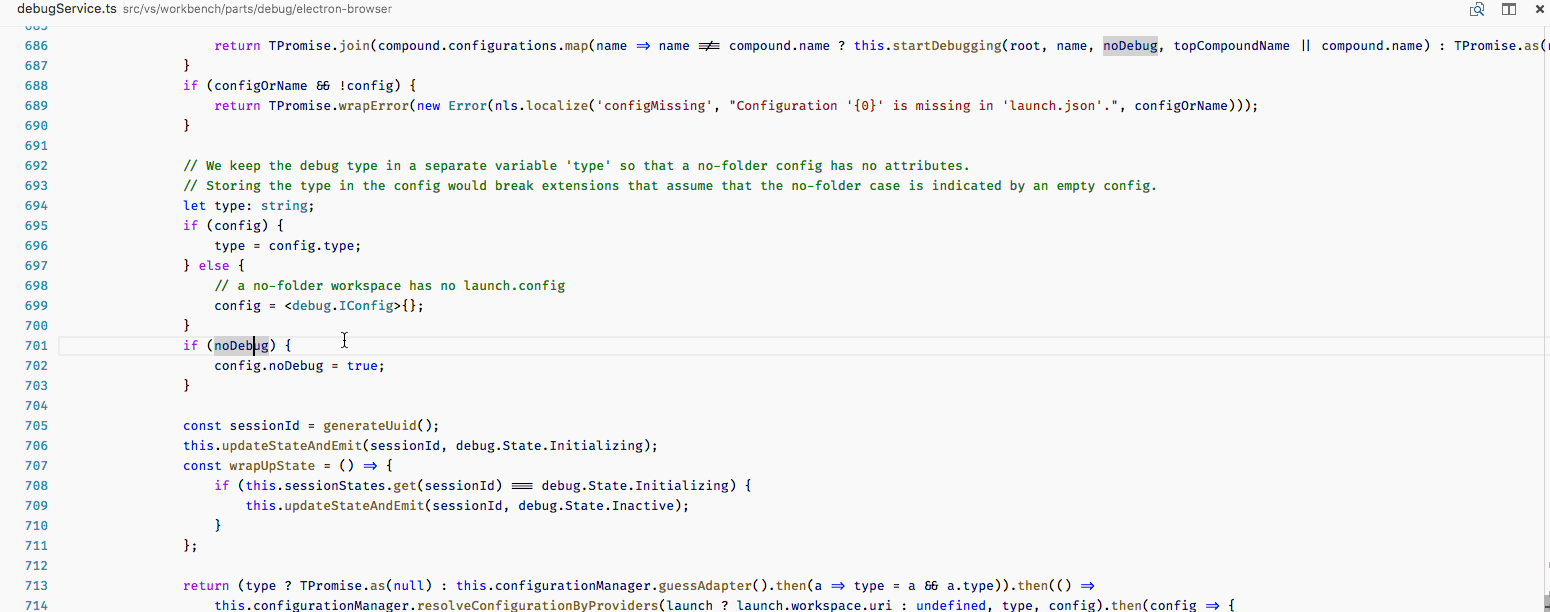Click line number 714 in the gutter
1550x612 pixels.
tap(36, 606)
